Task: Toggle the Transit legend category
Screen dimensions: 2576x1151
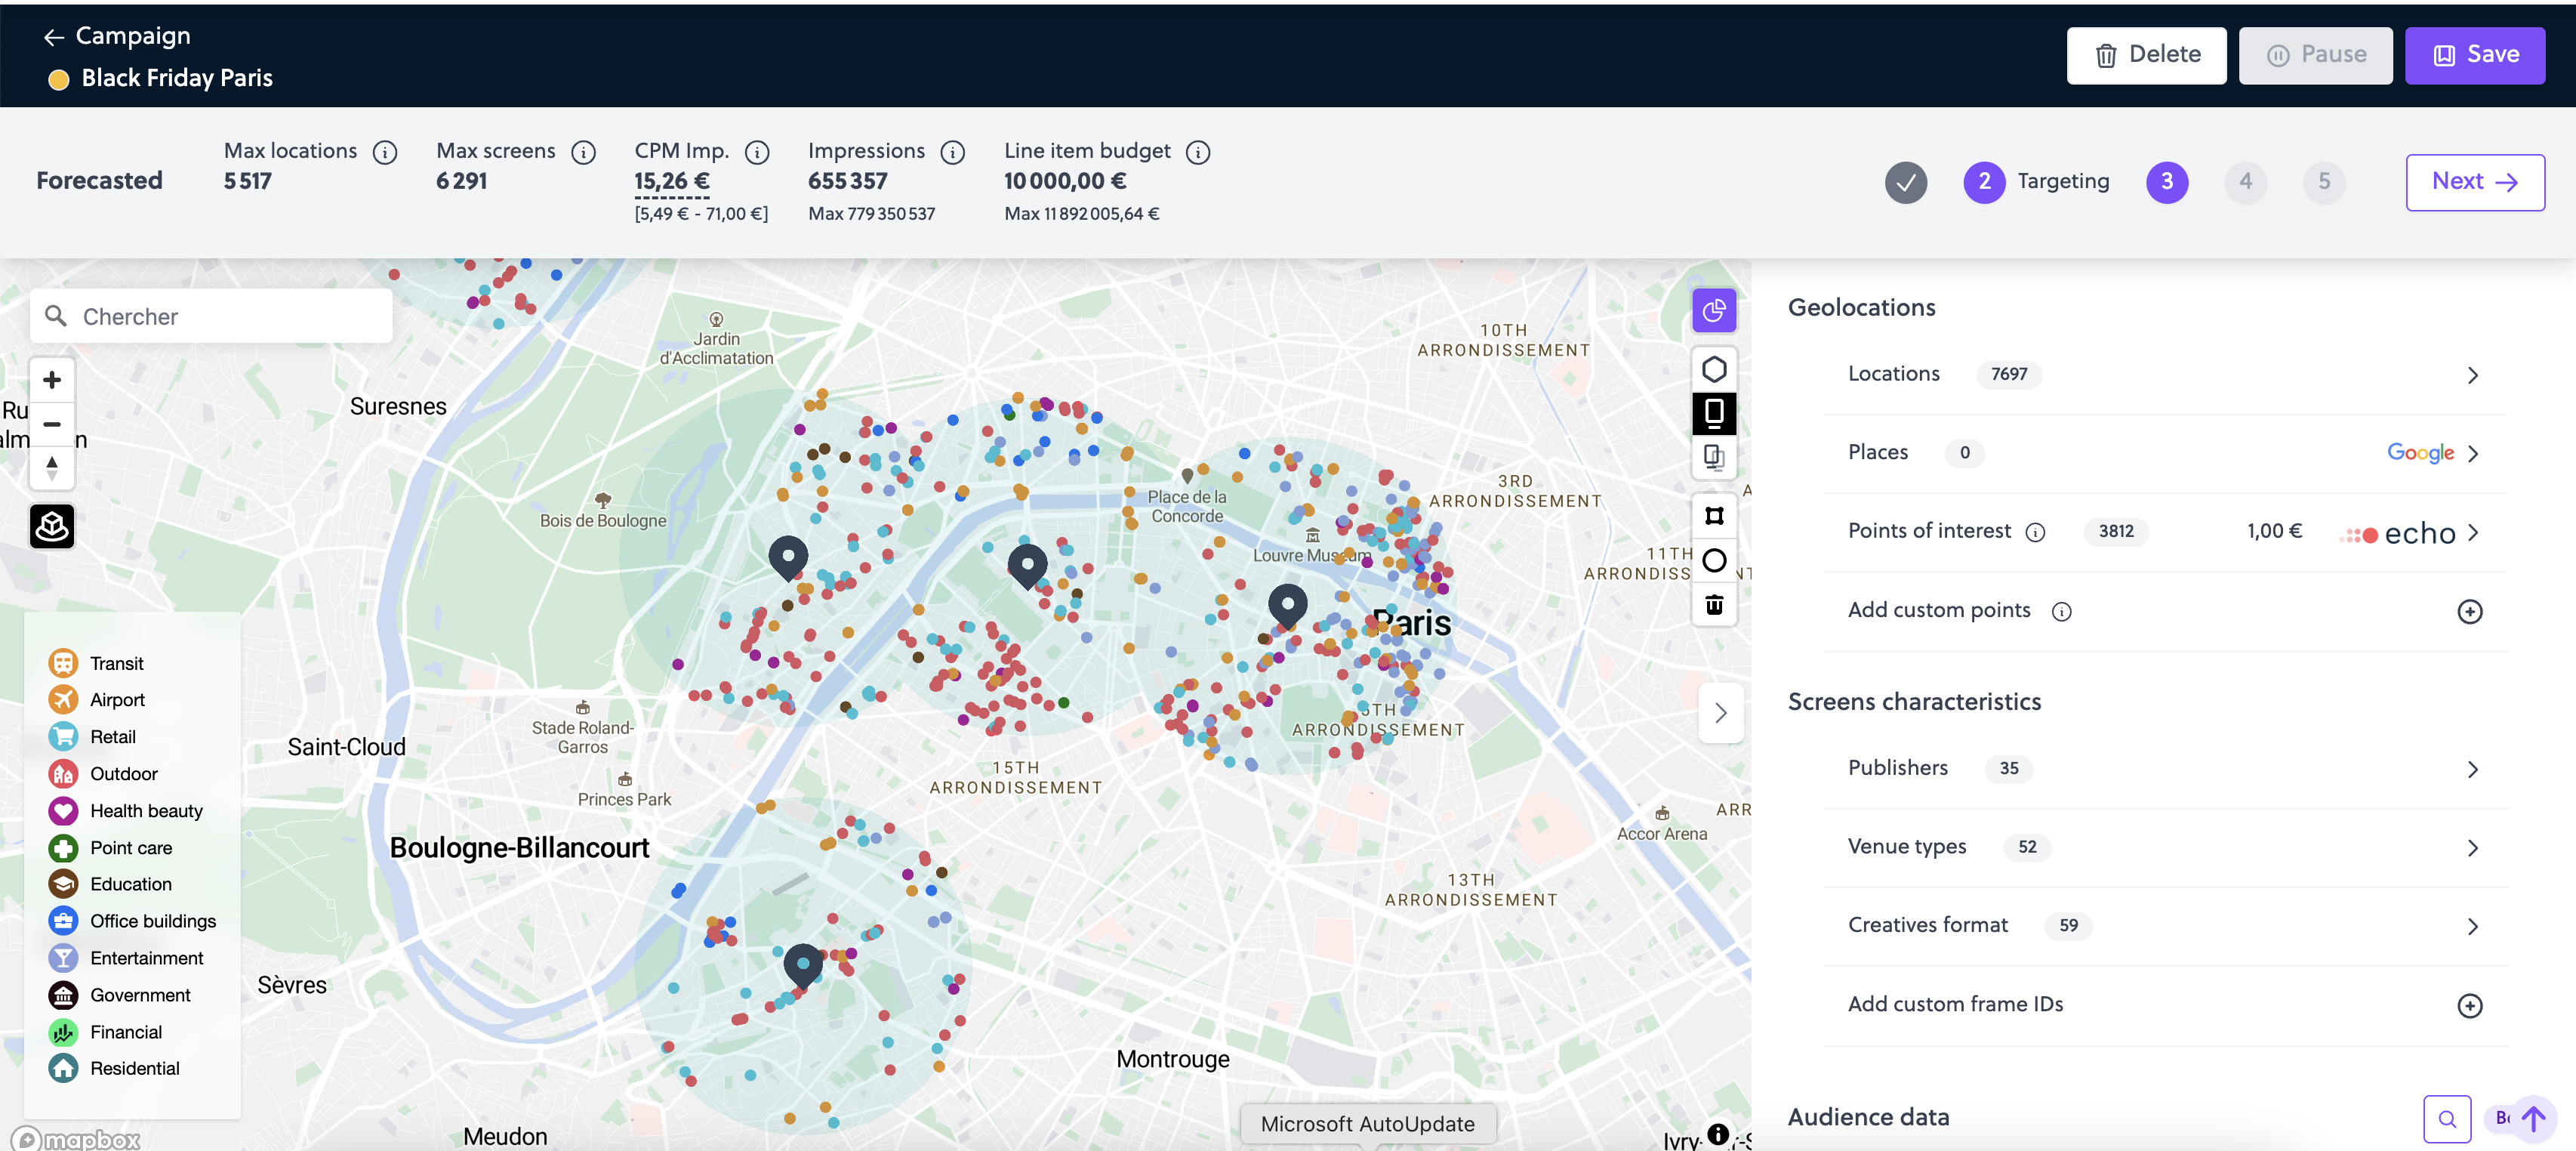Action: pos(63,663)
